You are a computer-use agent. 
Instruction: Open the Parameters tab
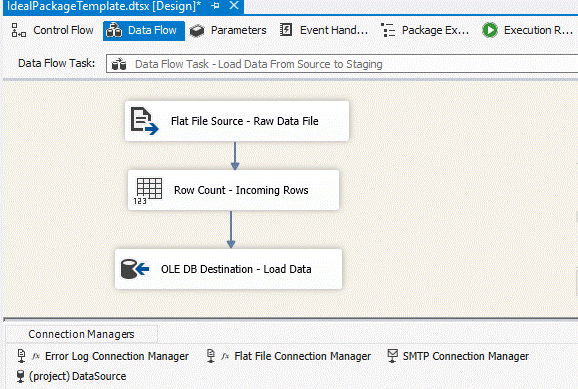pos(228,30)
